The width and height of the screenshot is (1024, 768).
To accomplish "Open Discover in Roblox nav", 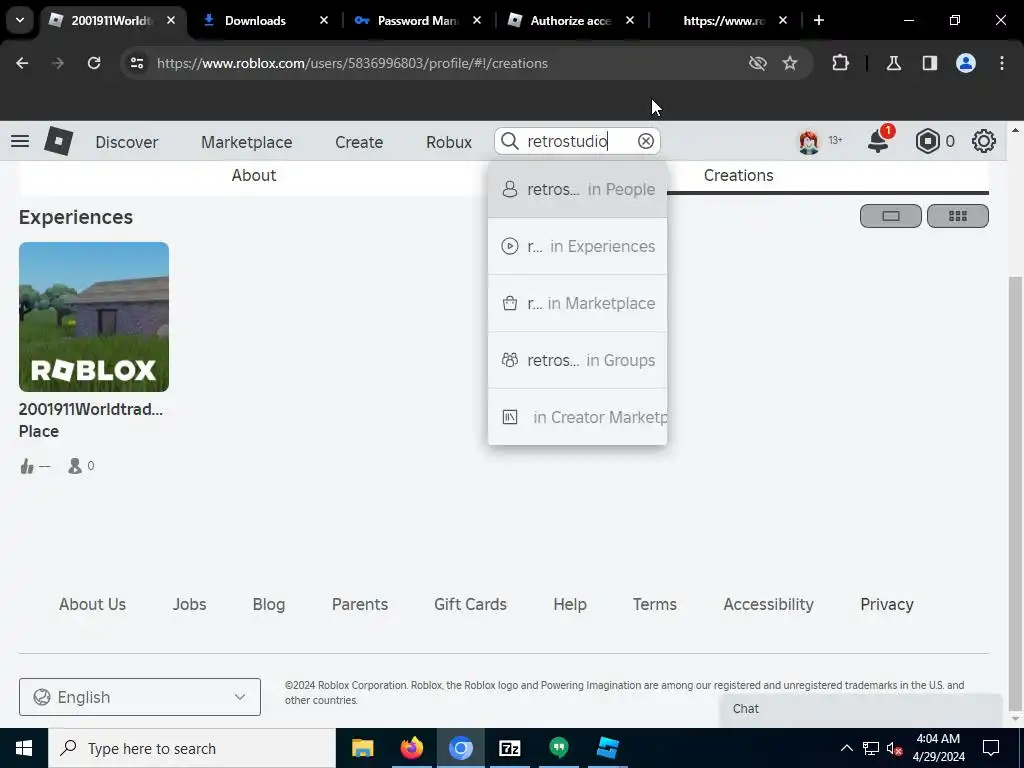I will [x=127, y=142].
